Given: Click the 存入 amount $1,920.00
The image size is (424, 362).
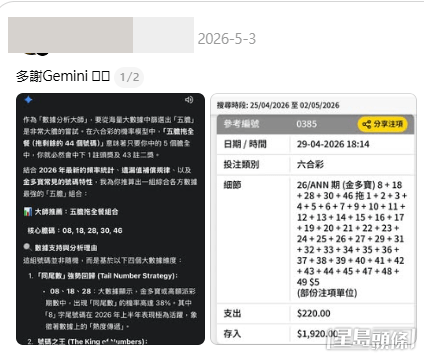Looking at the screenshot, I should (x=318, y=334).
